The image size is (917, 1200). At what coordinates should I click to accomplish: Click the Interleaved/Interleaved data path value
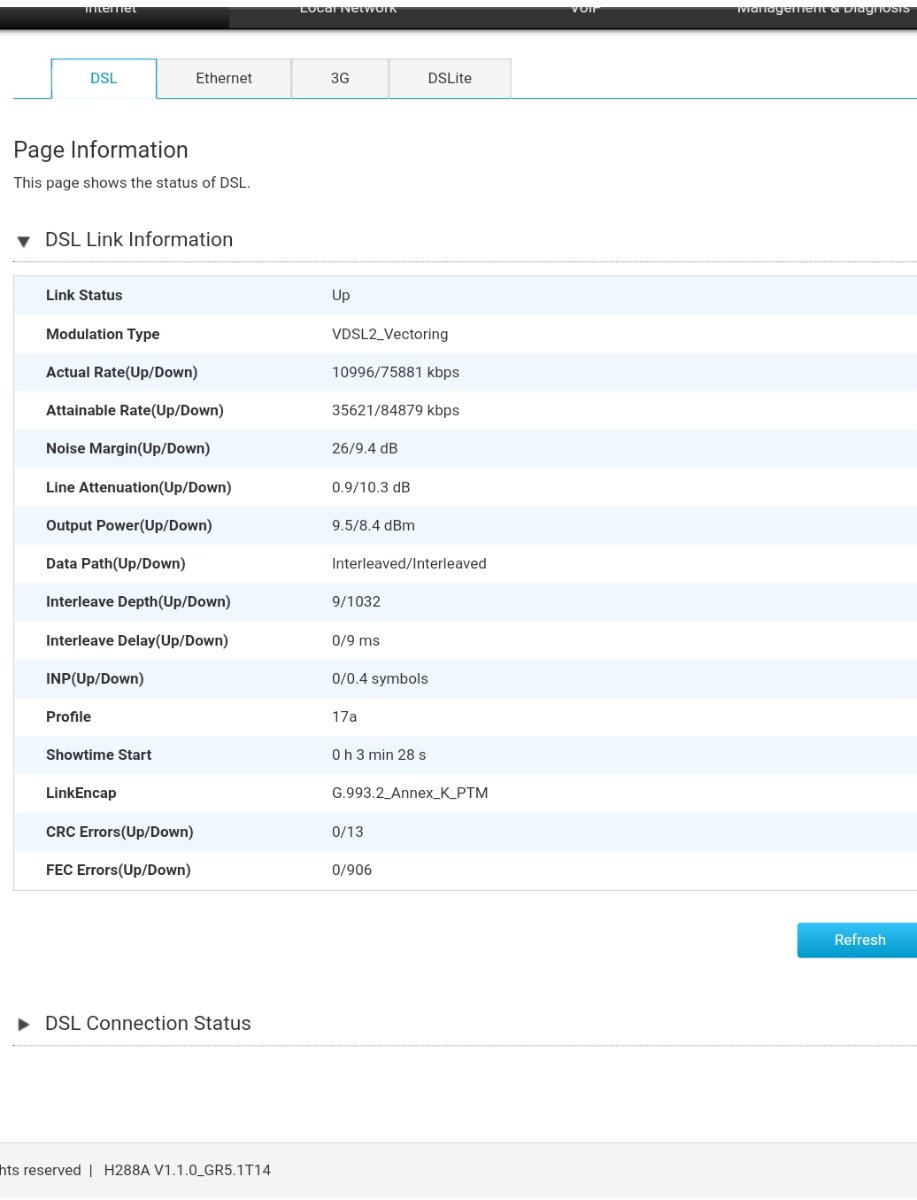[409, 564]
